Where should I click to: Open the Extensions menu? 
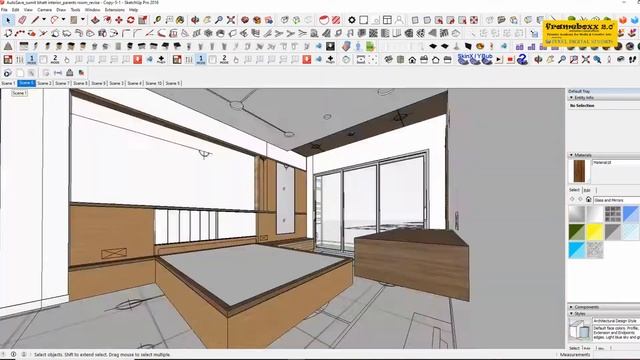[x=115, y=10]
